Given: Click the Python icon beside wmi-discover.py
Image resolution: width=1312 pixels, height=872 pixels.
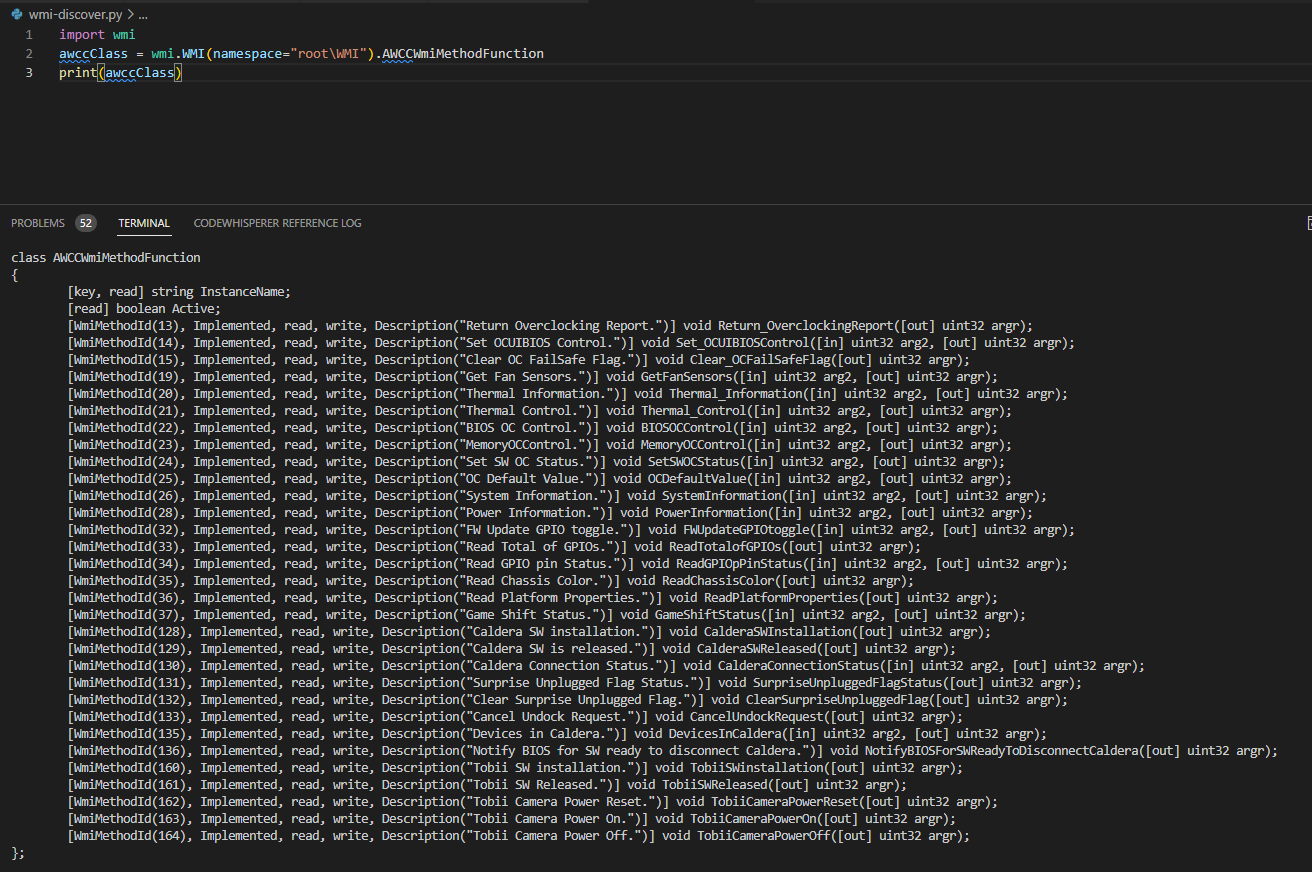Looking at the screenshot, I should (14, 14).
